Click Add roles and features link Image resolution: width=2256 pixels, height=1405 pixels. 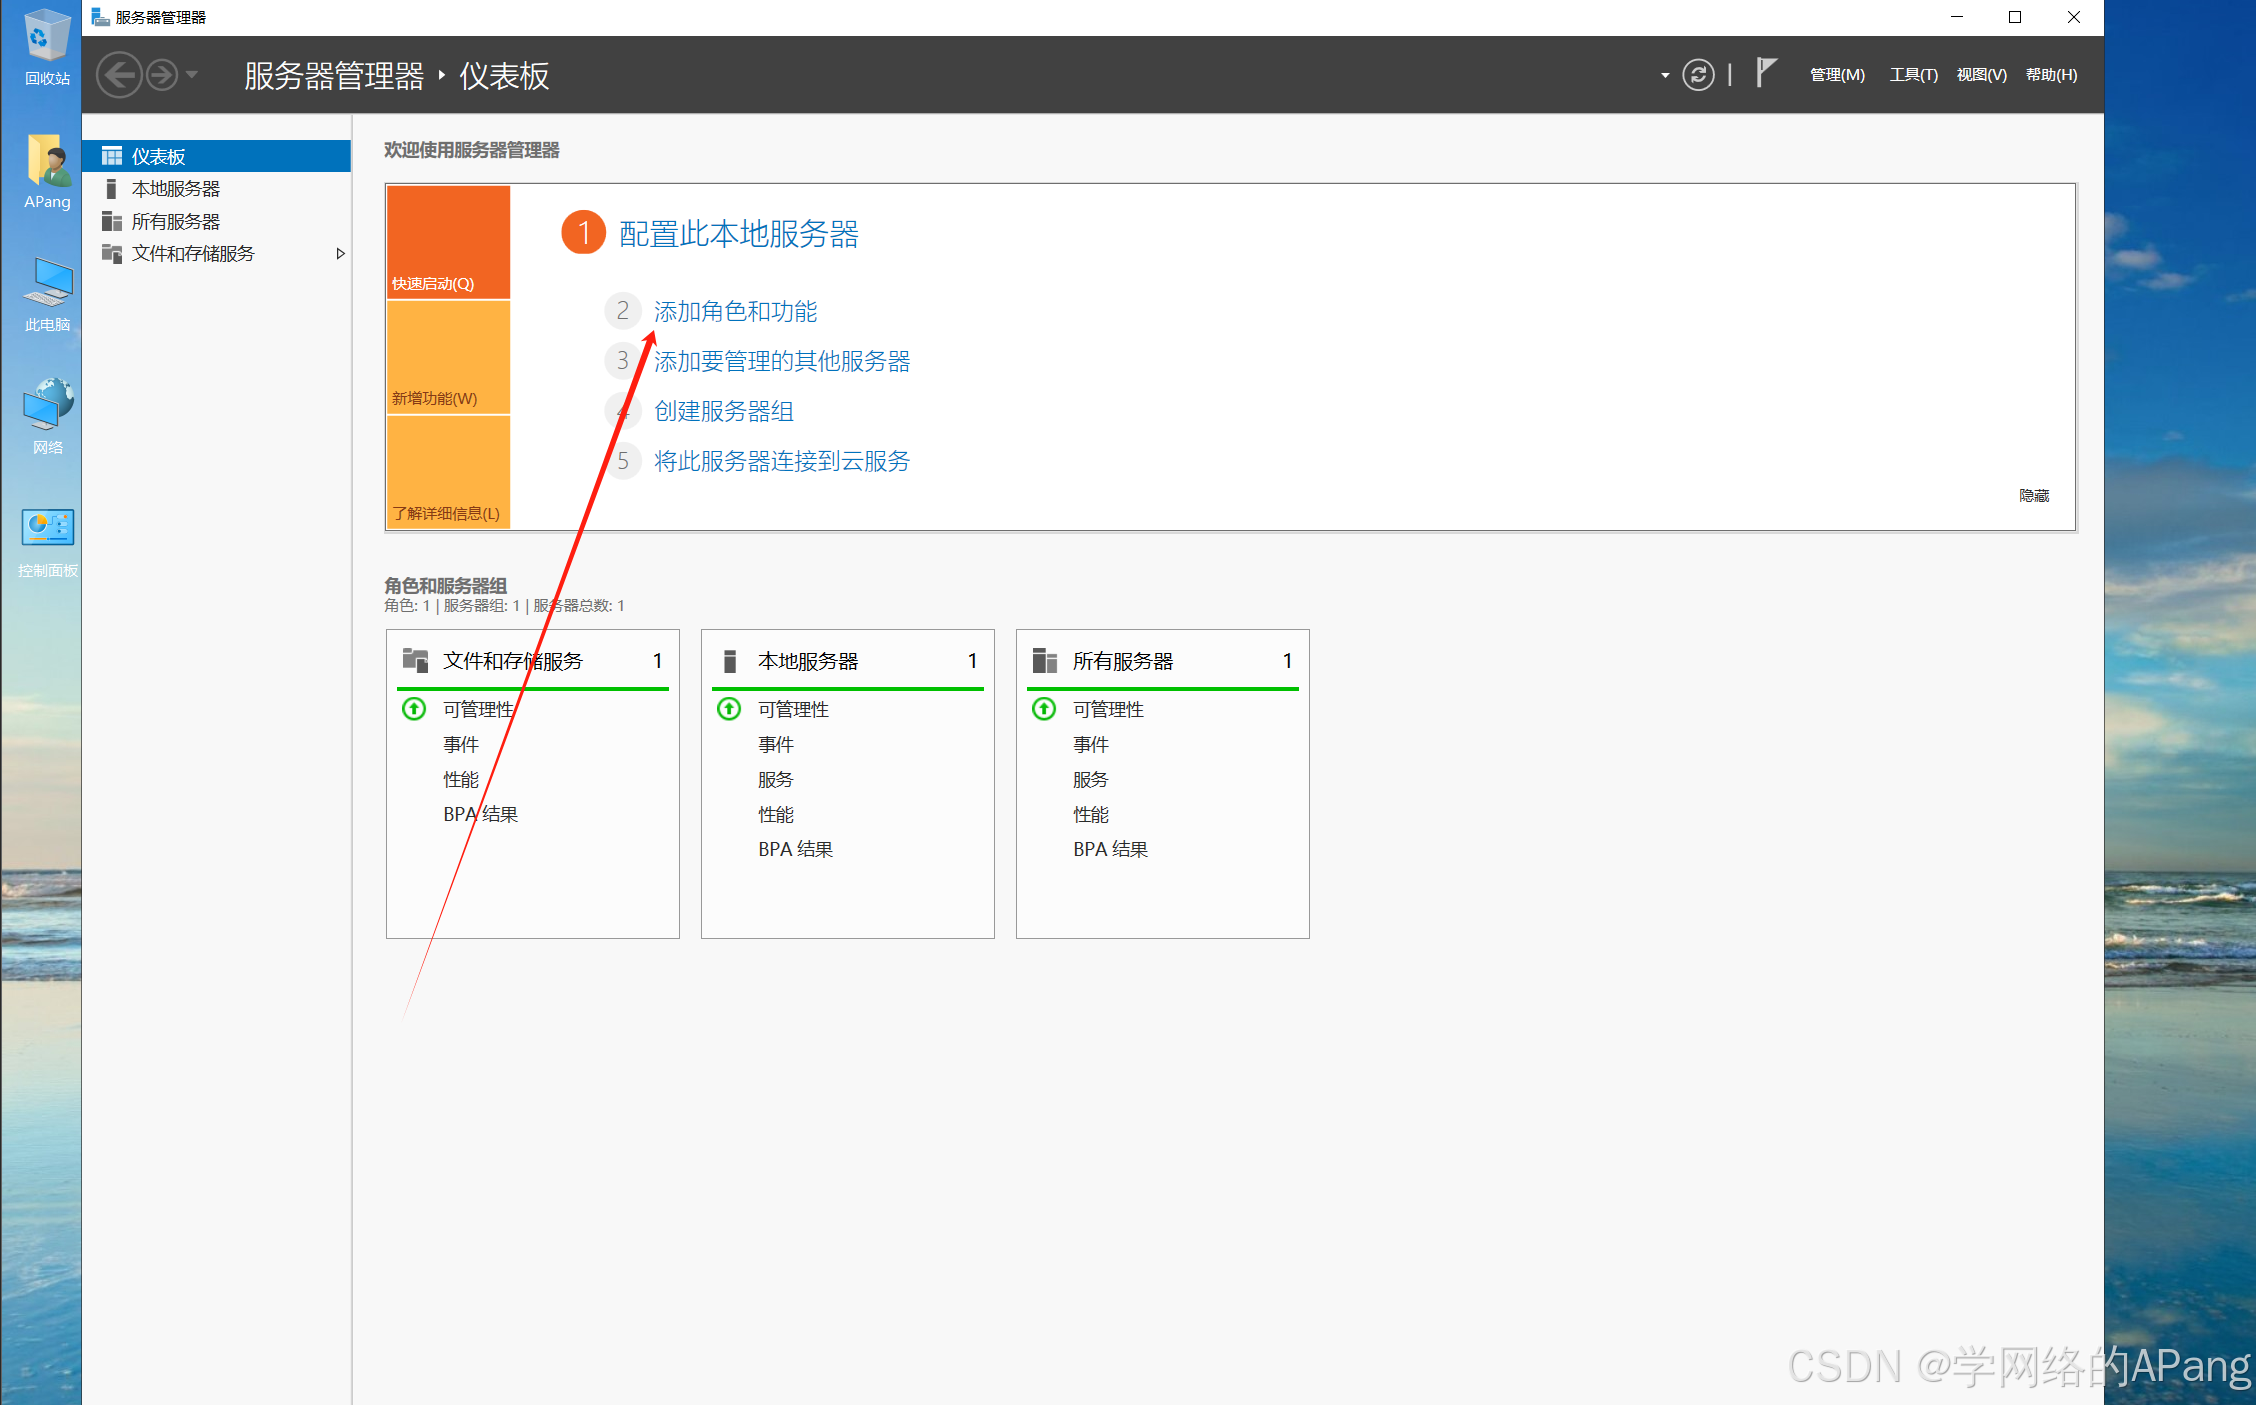coord(735,312)
